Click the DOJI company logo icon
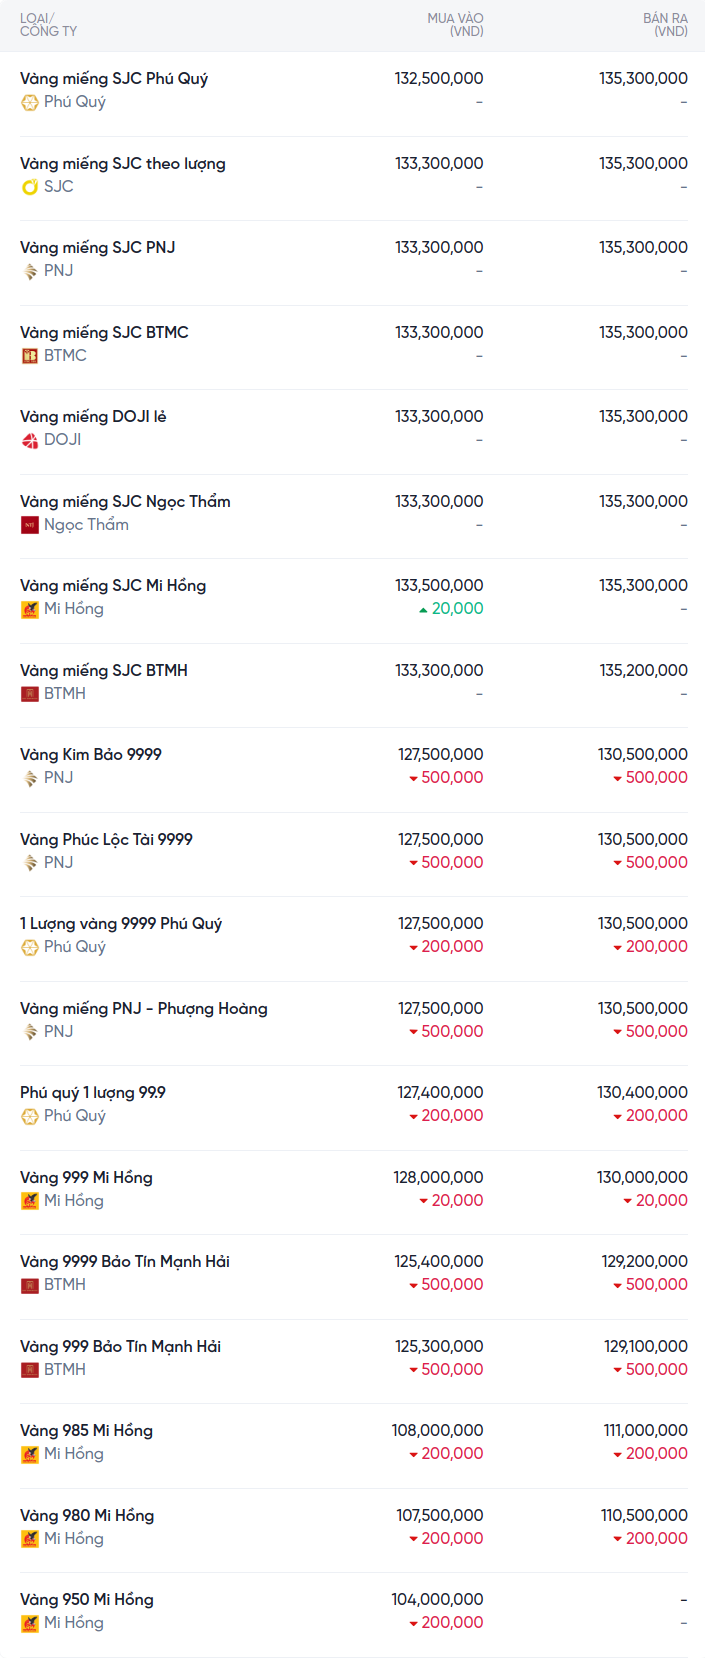Viewport: 705px width, 1658px height. pyautogui.click(x=30, y=440)
